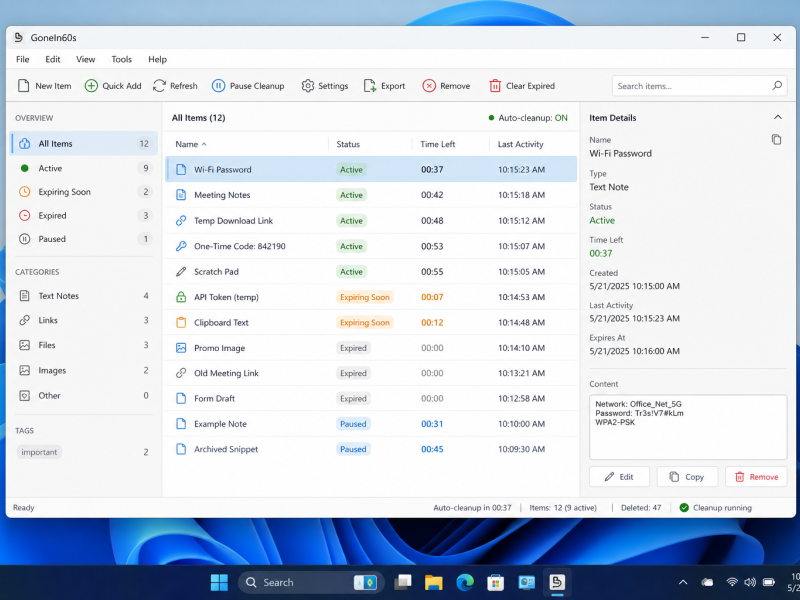Copy item name using the copy icon
The image size is (800, 600).
[776, 139]
